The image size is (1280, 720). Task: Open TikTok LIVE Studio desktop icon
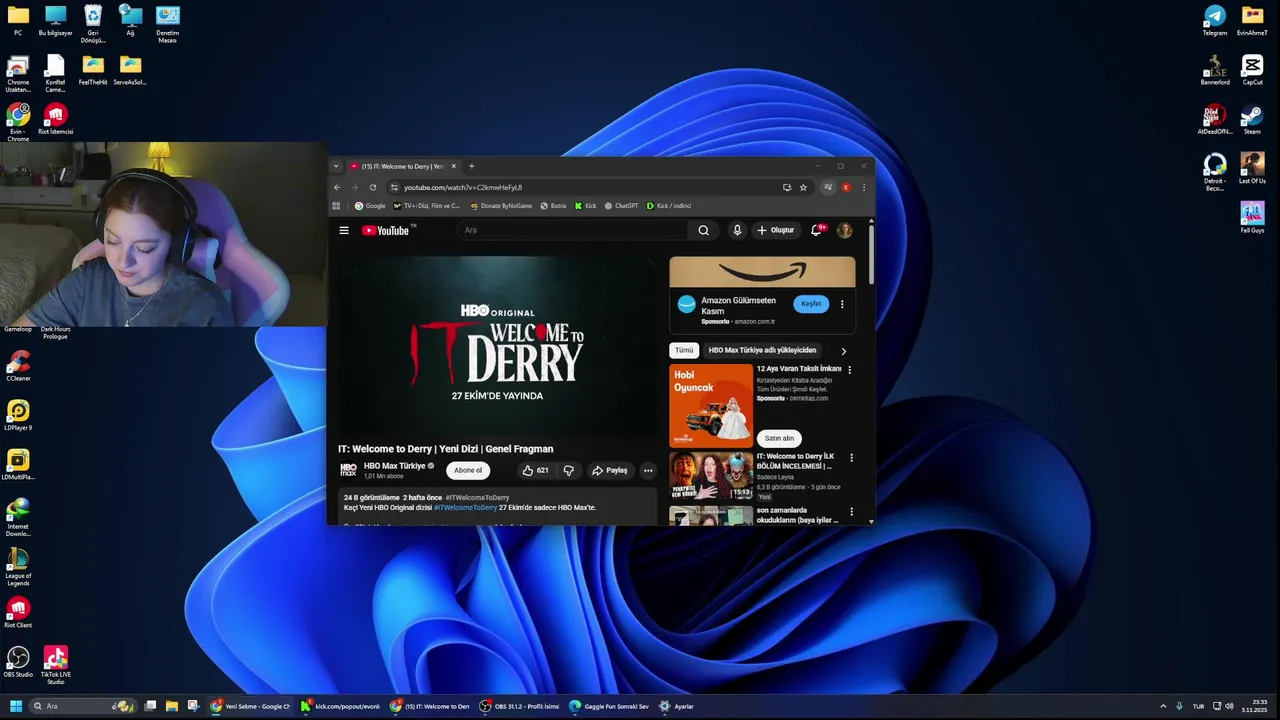click(56, 665)
